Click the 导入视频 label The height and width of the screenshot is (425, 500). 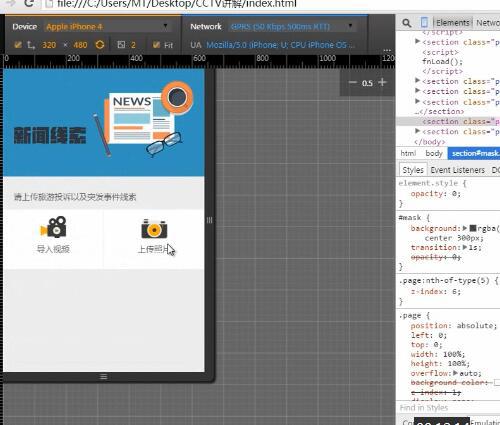(x=53, y=249)
